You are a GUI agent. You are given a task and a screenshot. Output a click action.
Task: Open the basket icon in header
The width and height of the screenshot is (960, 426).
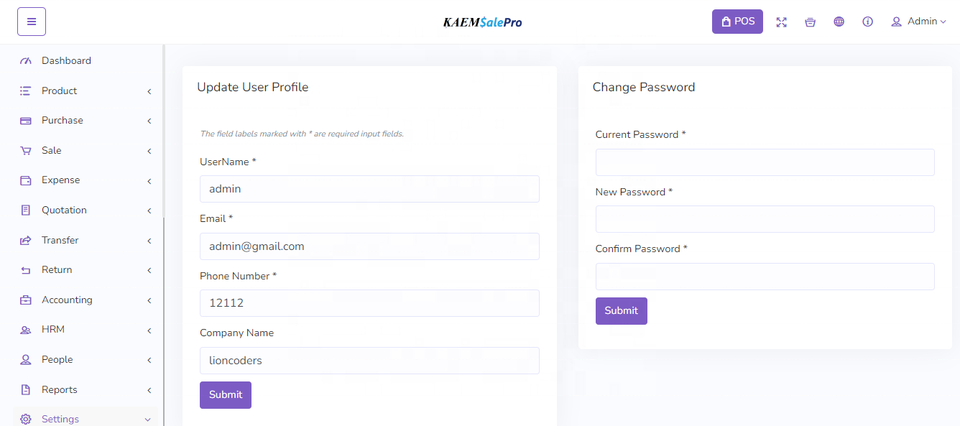point(810,22)
